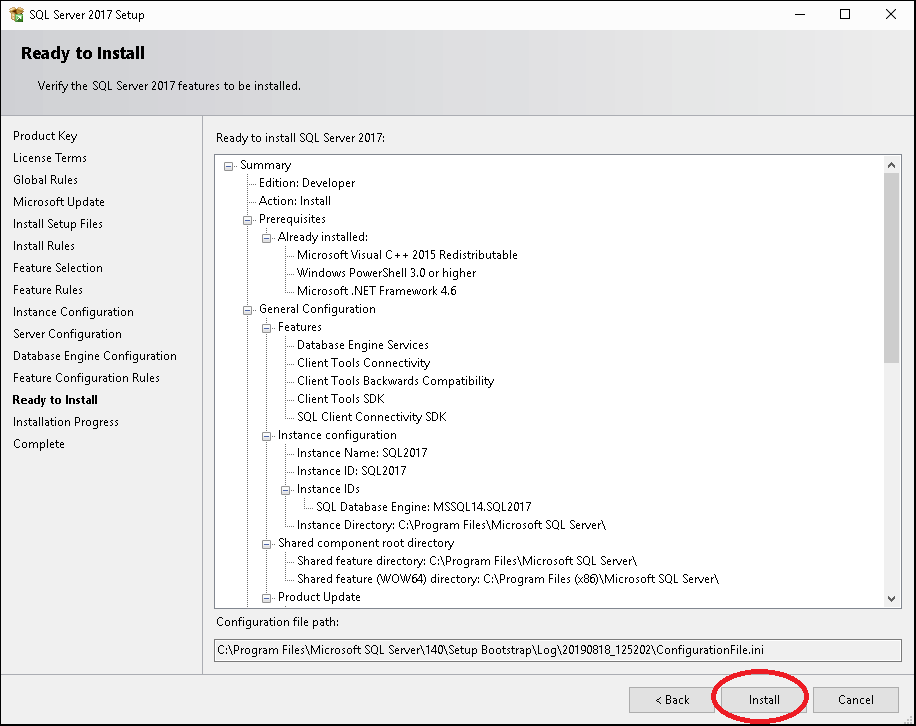Viewport: 916px width, 726px height.
Task: Select Microsoft Visual C++ 2015 Redistributable row
Action: pos(407,255)
